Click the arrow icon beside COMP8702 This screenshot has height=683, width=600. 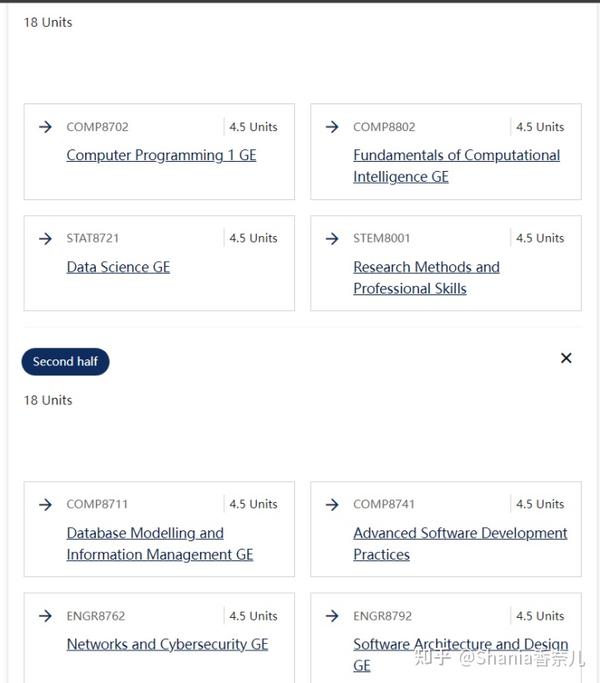(45, 127)
